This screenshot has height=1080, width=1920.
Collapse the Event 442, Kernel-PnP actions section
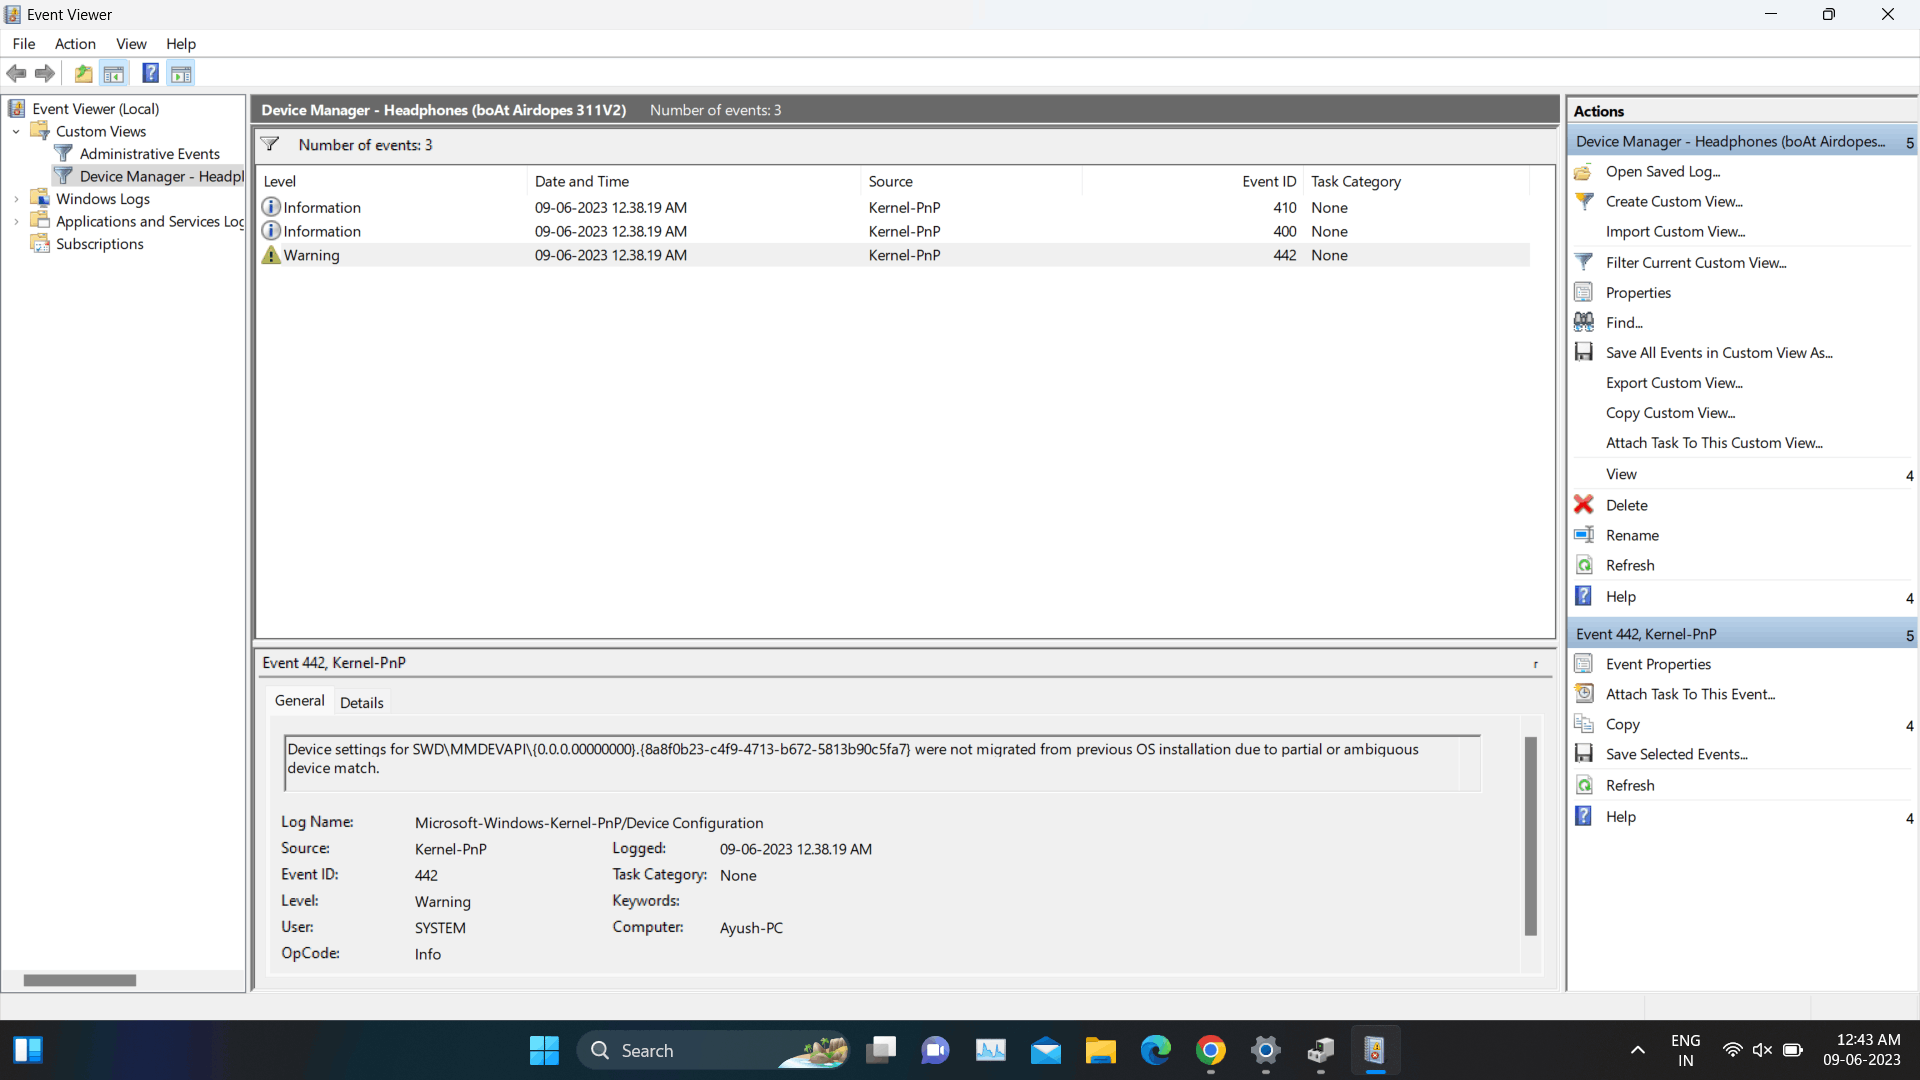click(x=1909, y=635)
